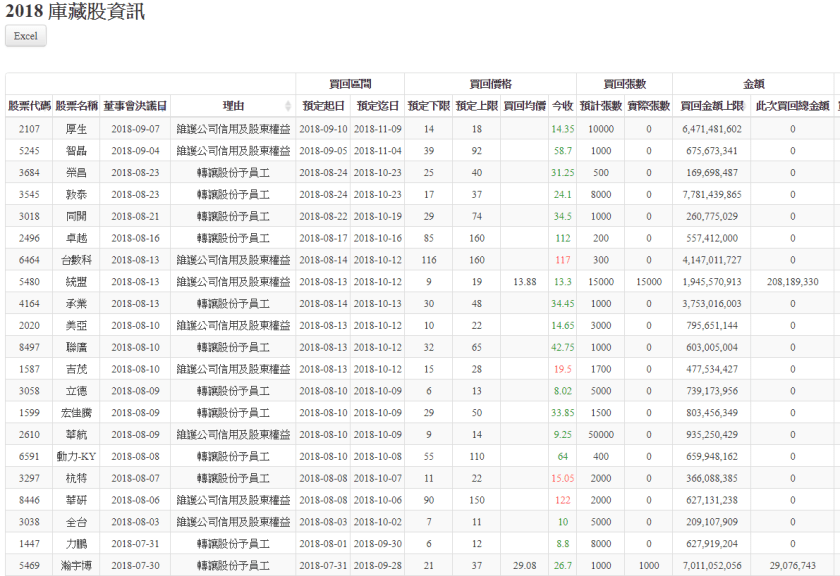Sort table by 股票代碼 column header

29,105
